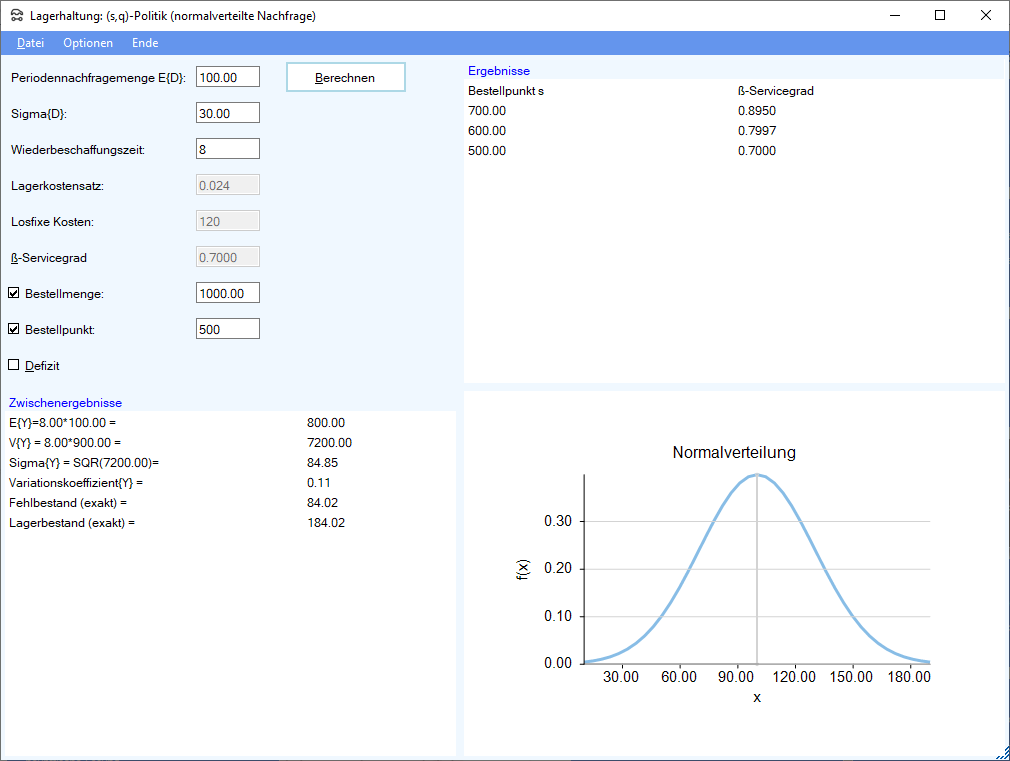Minimize the Lagerhaltung window
1010x761 pixels.
893,15
